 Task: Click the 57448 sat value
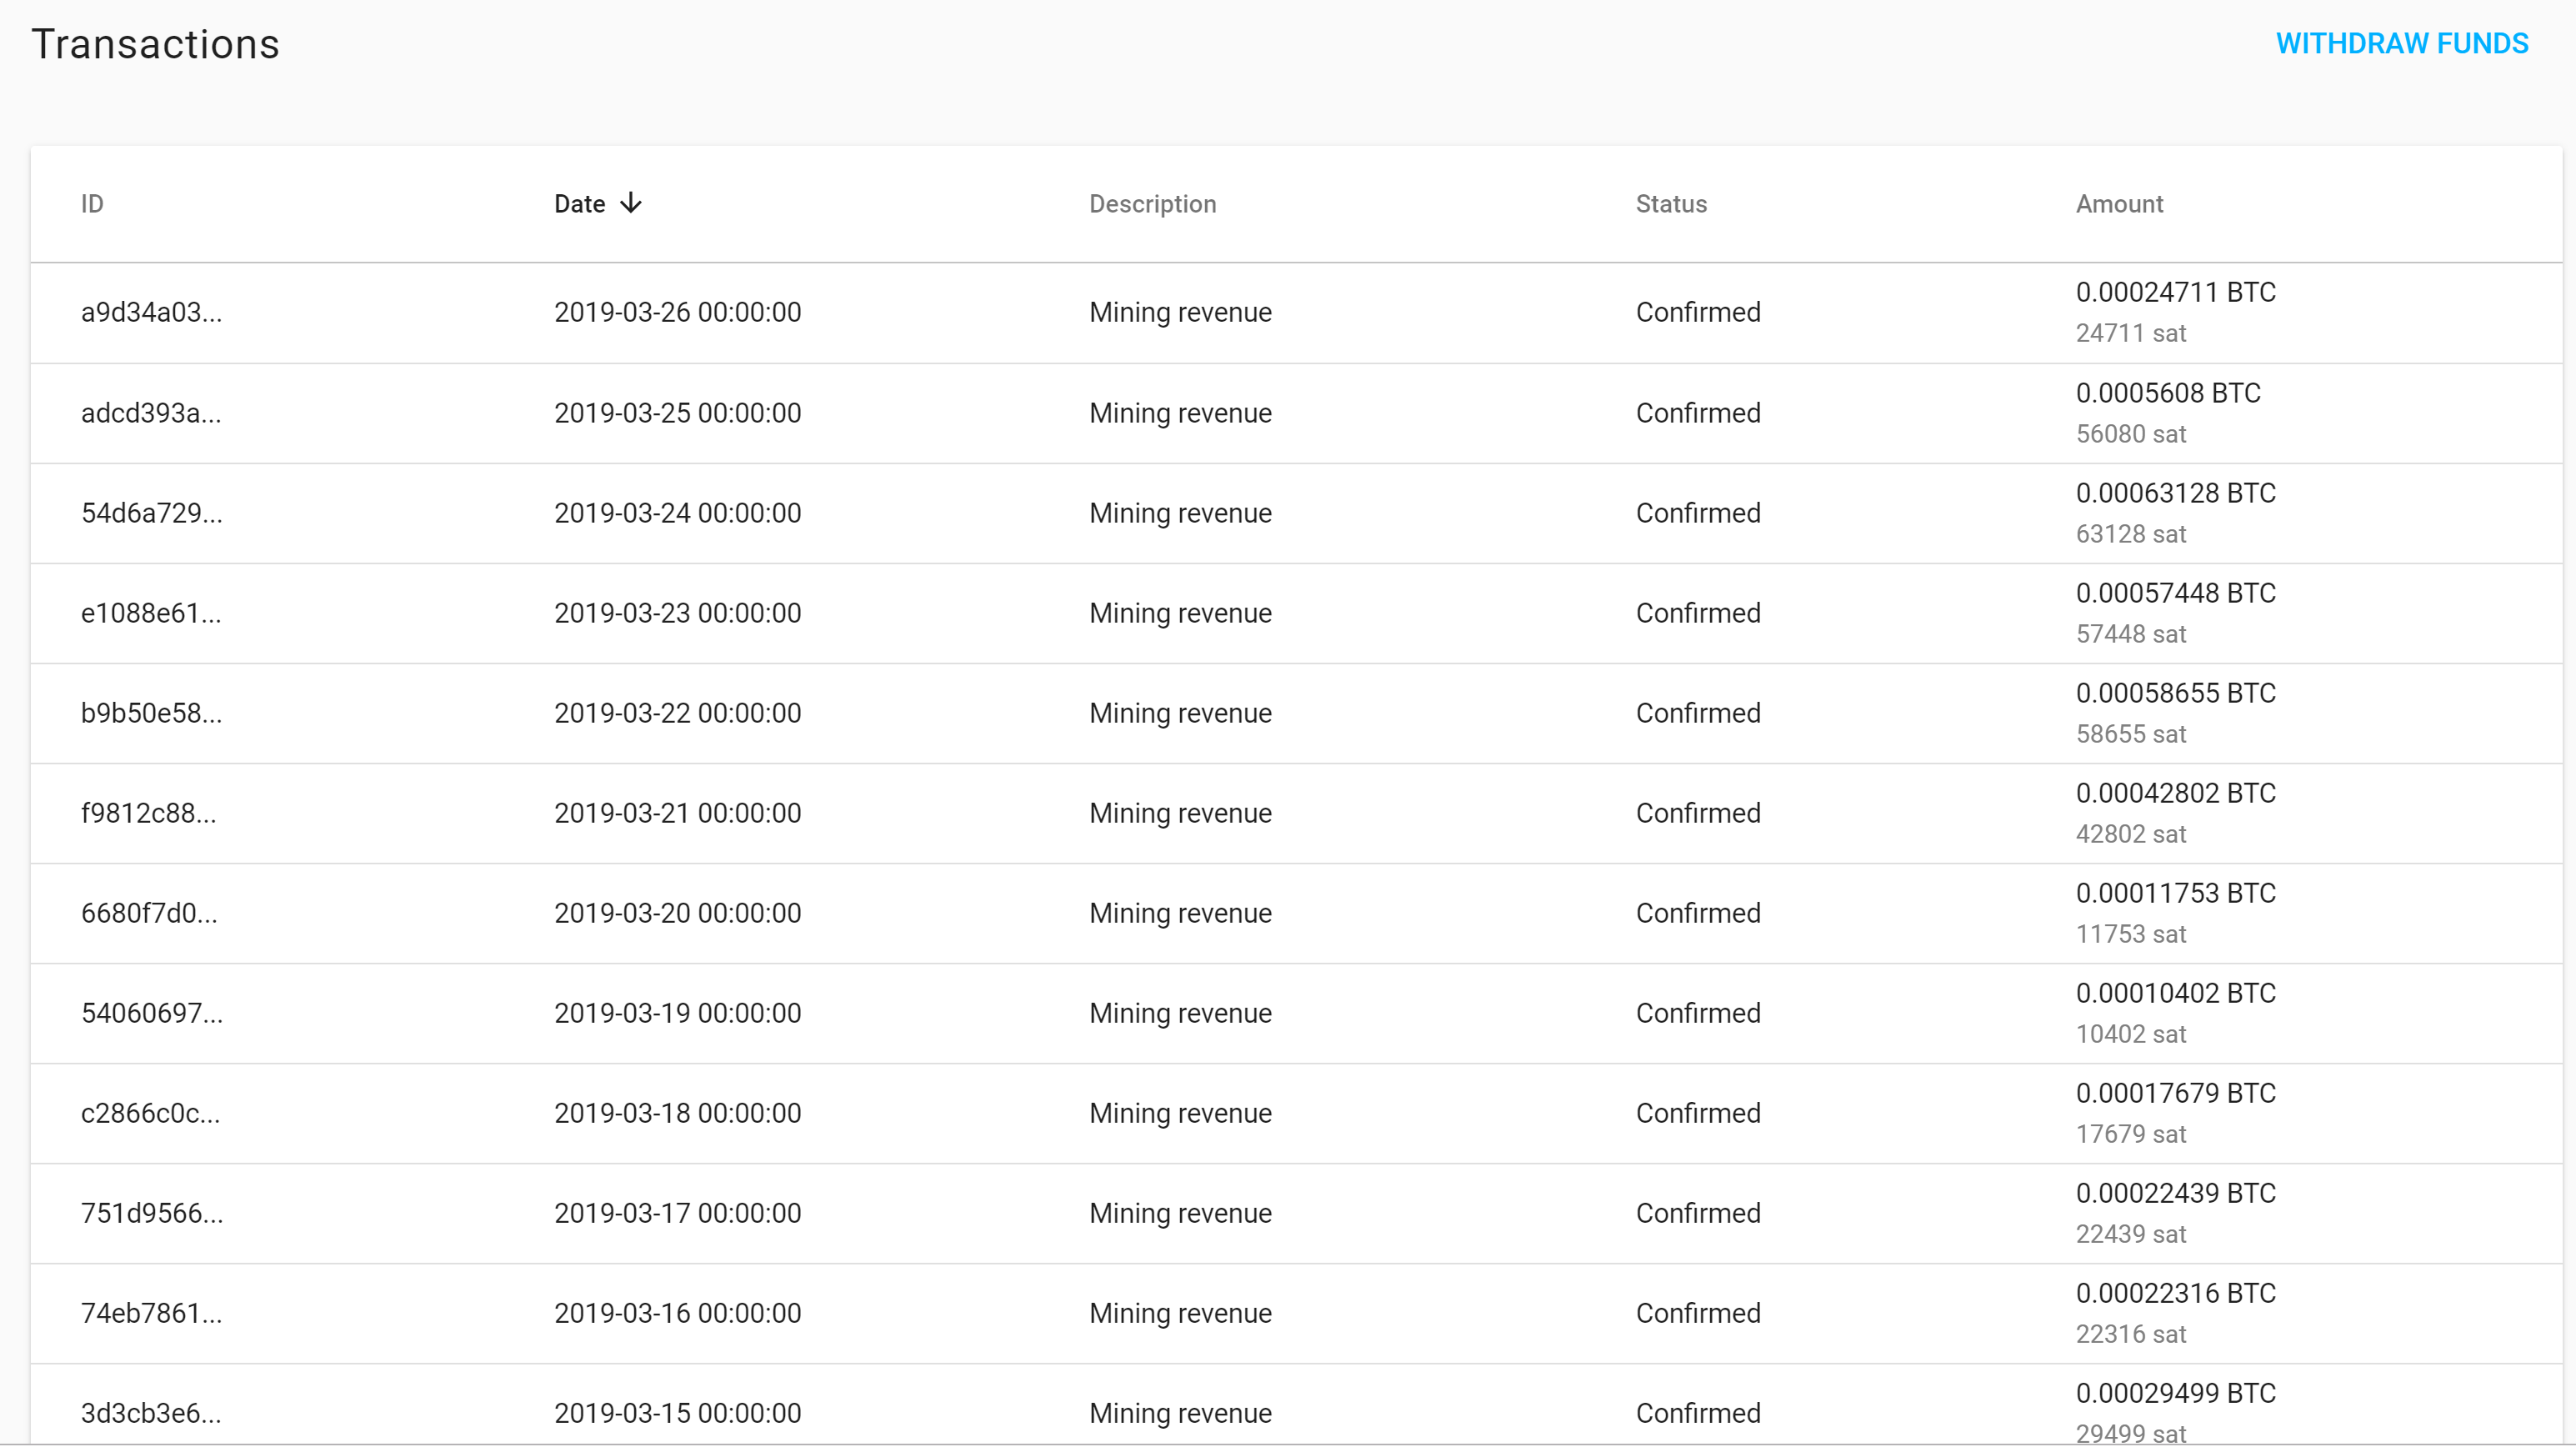[x=2131, y=634]
